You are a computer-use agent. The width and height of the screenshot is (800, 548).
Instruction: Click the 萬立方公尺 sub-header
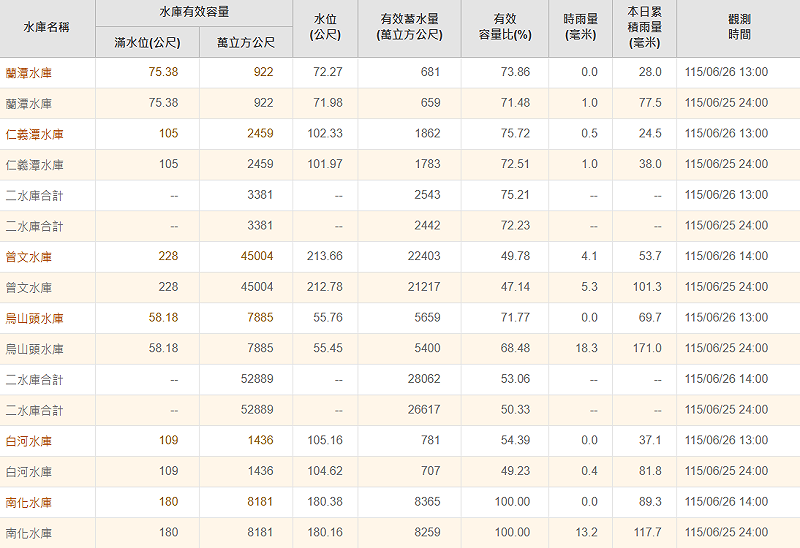246,42
